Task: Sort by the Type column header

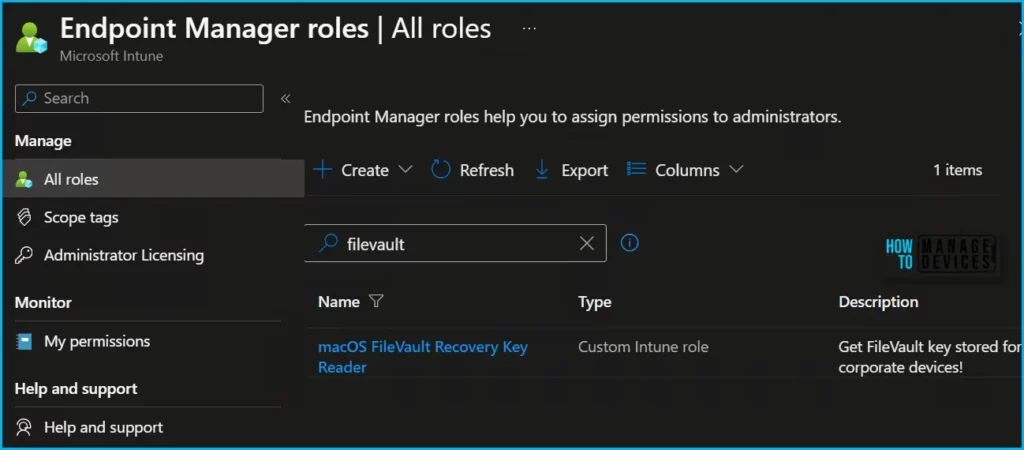Action: click(594, 302)
